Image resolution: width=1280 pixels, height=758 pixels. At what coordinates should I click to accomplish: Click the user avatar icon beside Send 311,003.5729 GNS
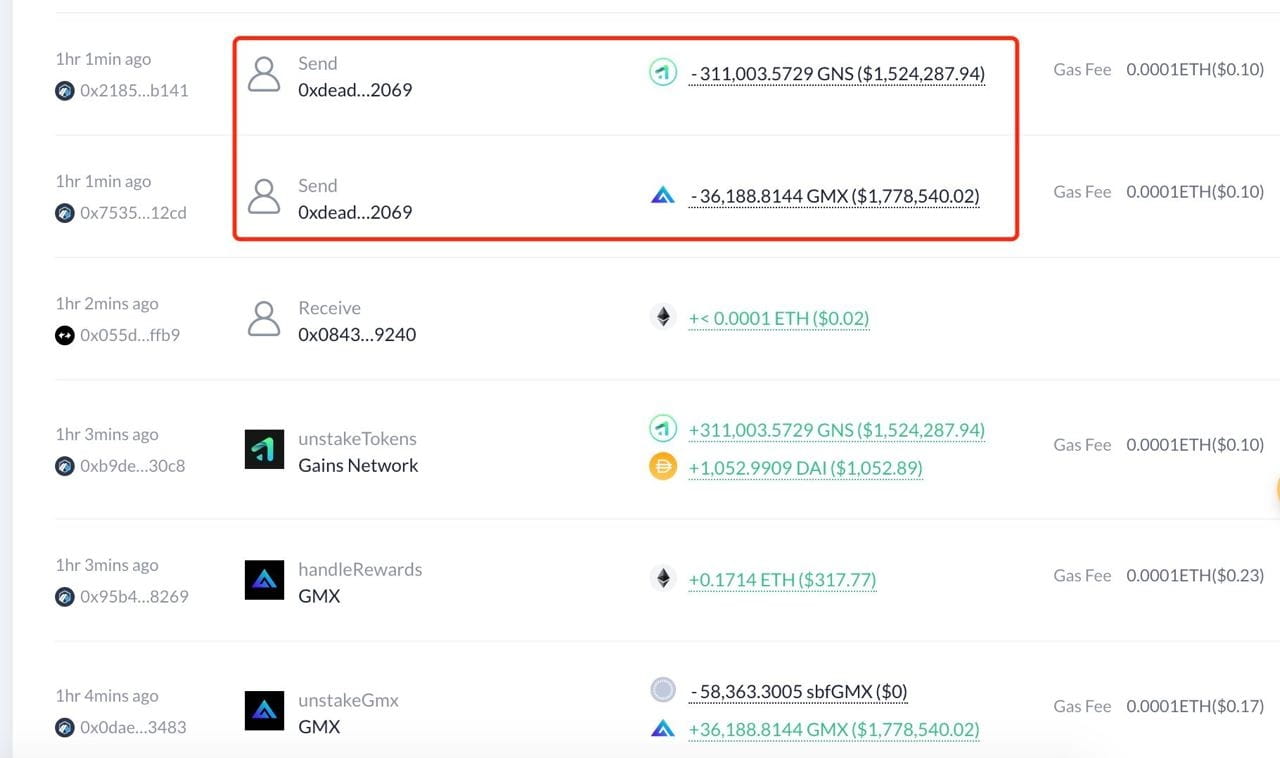(x=264, y=74)
